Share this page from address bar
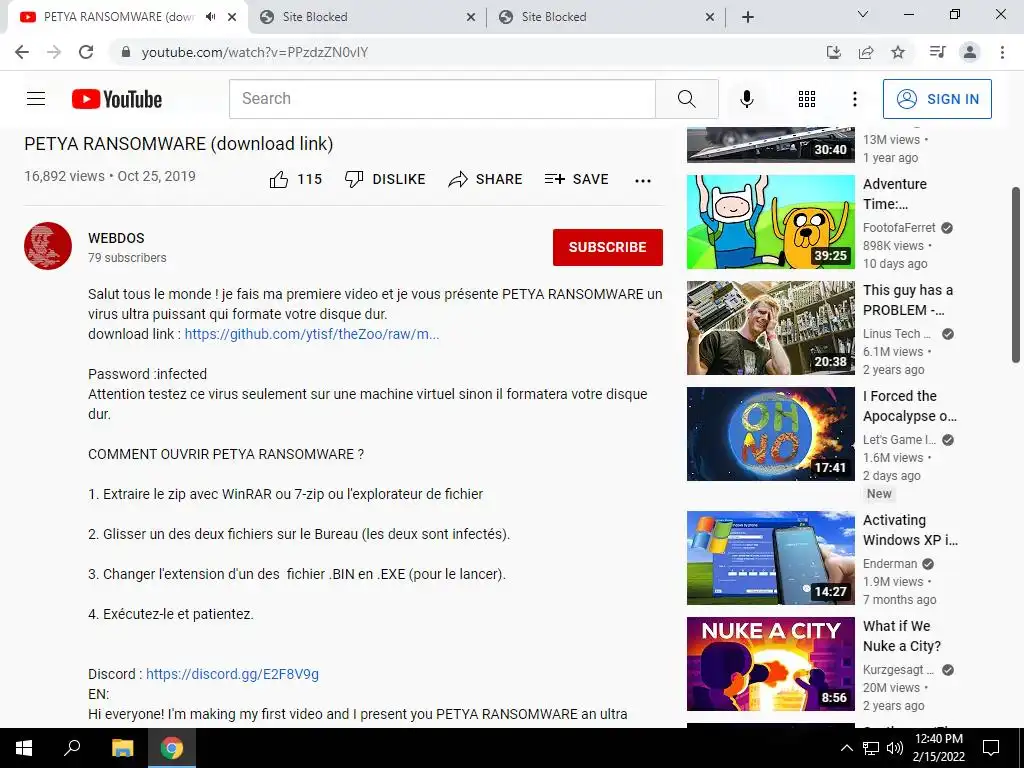Screen dimensions: 1024x768 (866, 52)
